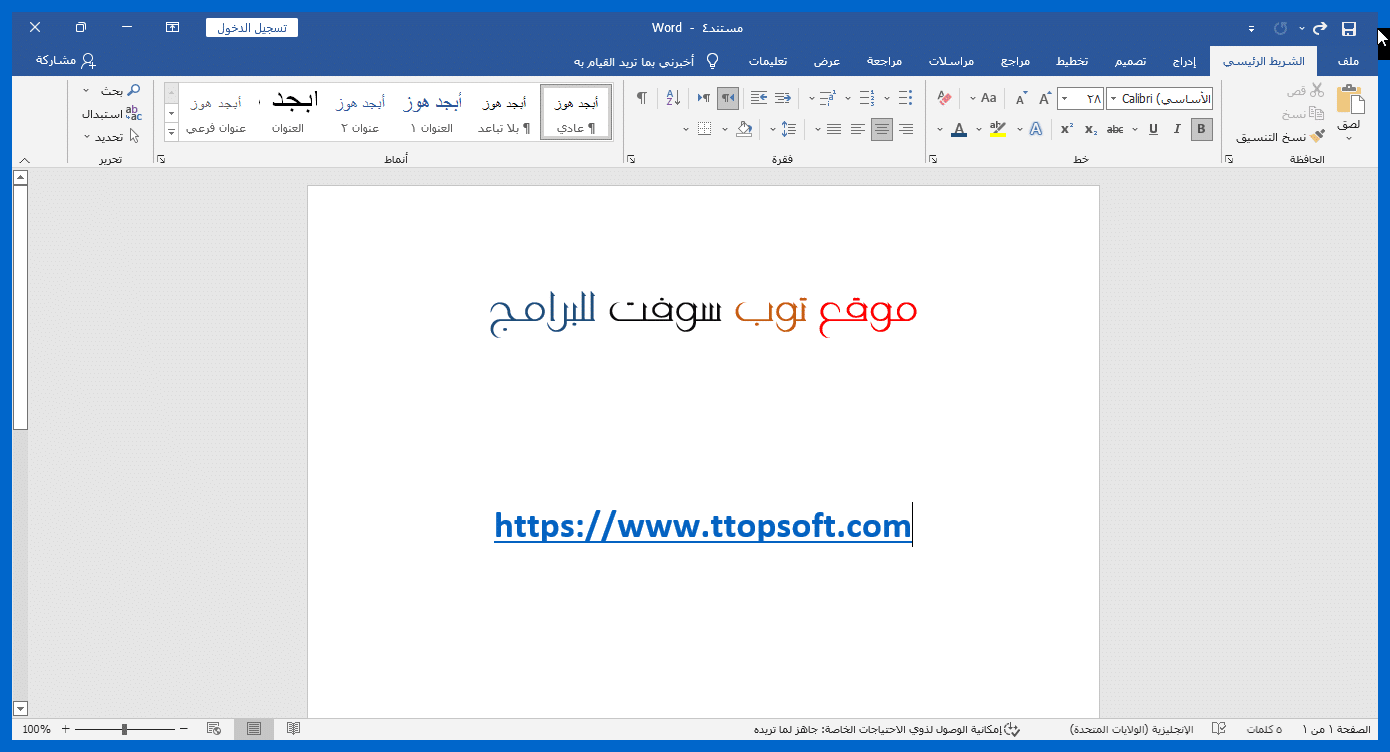Open Text Effects glowing A icon
This screenshot has width=1390, height=752.
[1036, 129]
